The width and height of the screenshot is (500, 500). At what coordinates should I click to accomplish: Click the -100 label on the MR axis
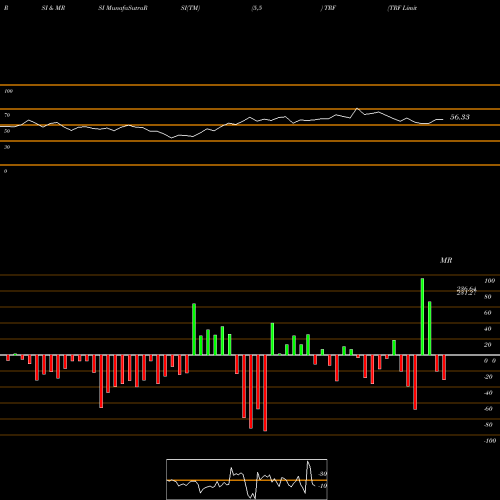tap(490, 441)
